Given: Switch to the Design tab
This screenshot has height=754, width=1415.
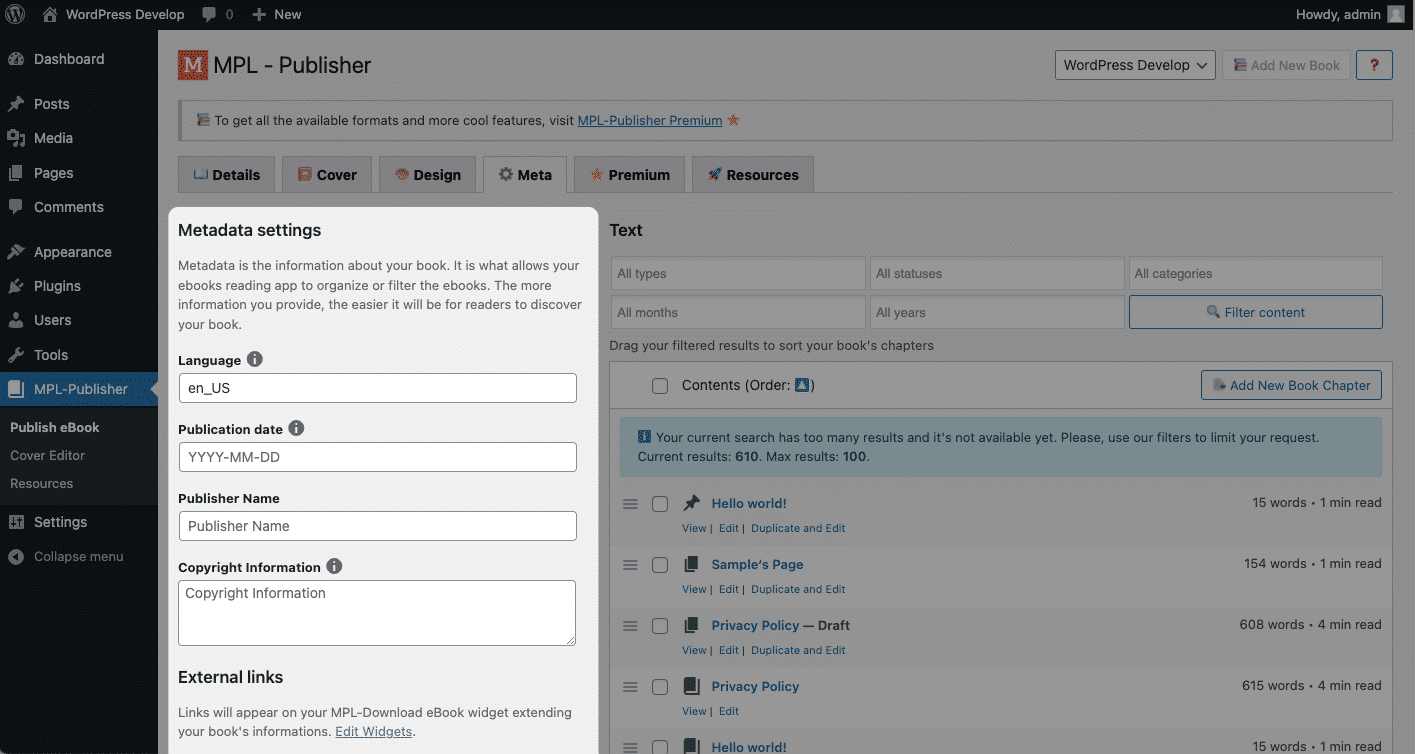Looking at the screenshot, I should point(427,174).
